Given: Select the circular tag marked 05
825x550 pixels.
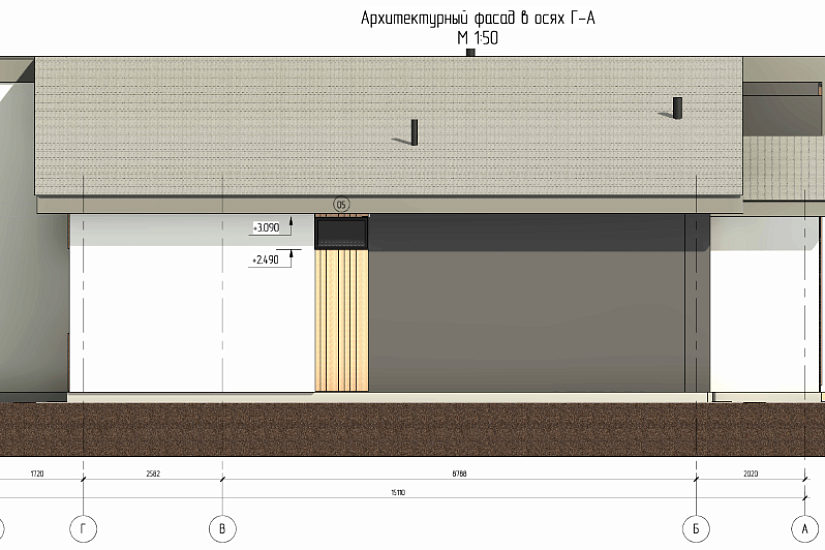Looking at the screenshot, I should pyautogui.click(x=341, y=205).
